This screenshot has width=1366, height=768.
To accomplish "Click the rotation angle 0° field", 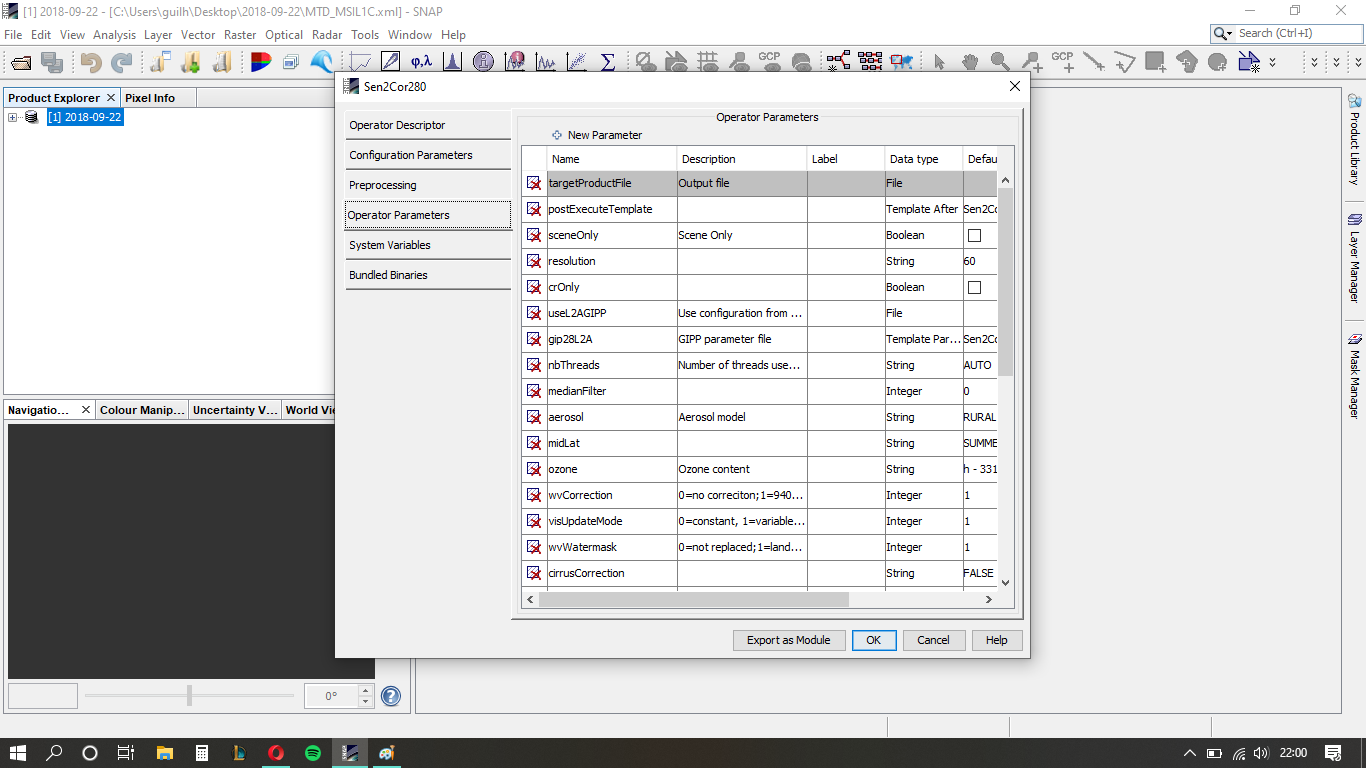I will 331,696.
